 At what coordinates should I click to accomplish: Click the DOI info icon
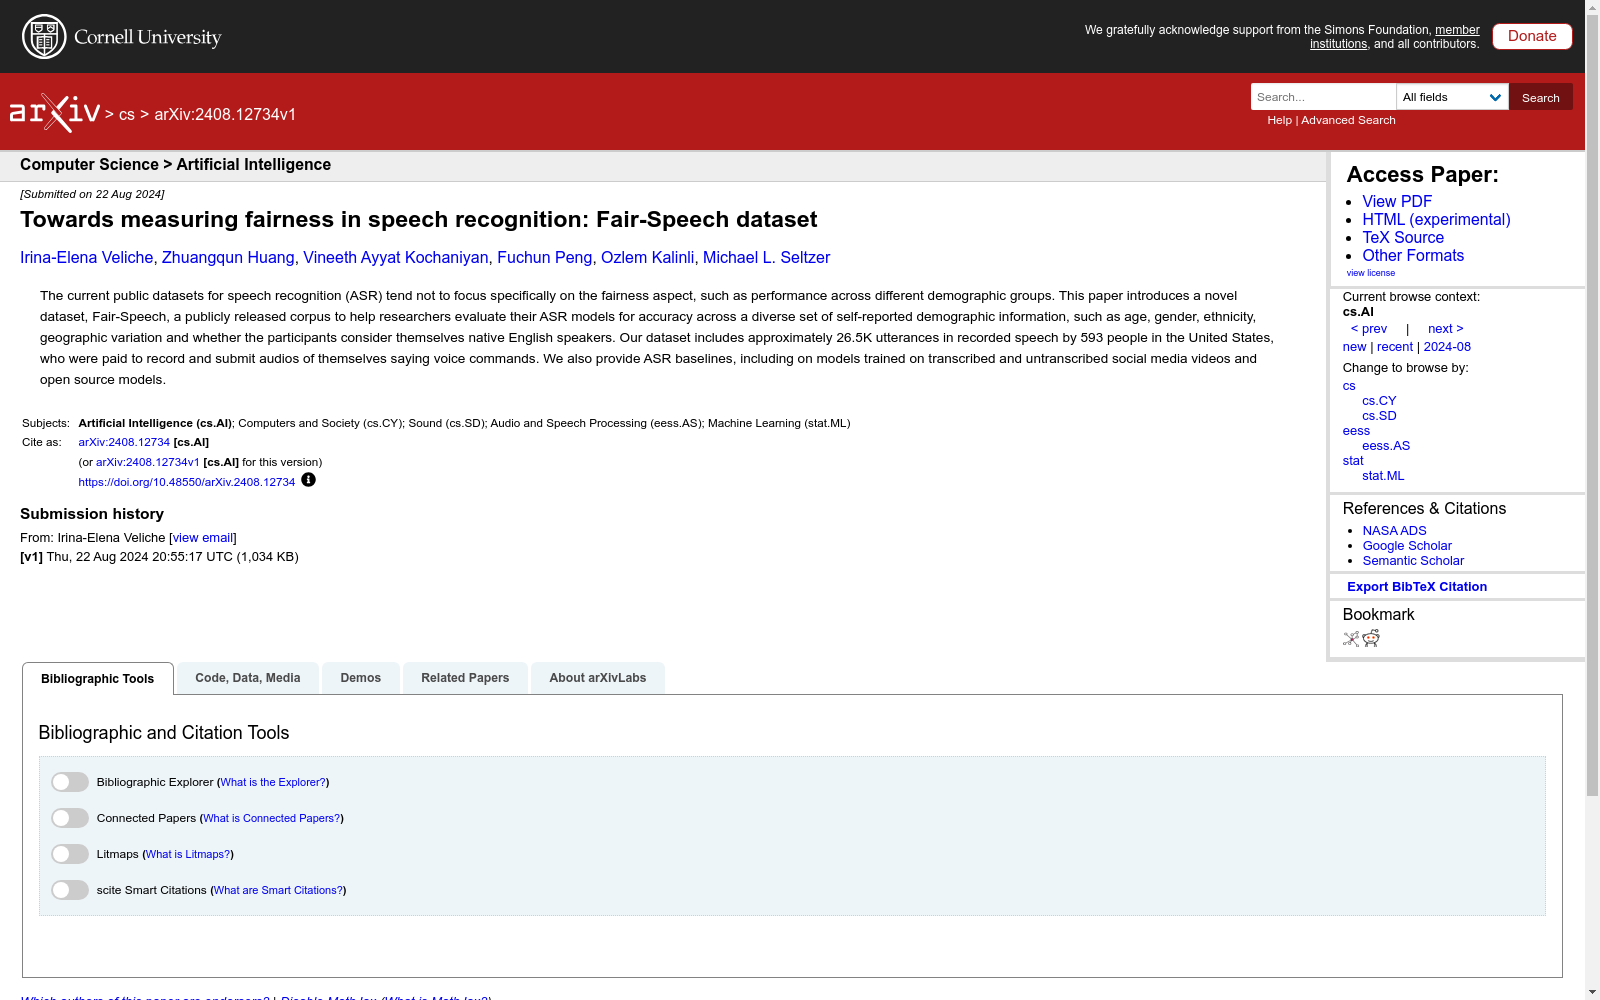(x=308, y=480)
